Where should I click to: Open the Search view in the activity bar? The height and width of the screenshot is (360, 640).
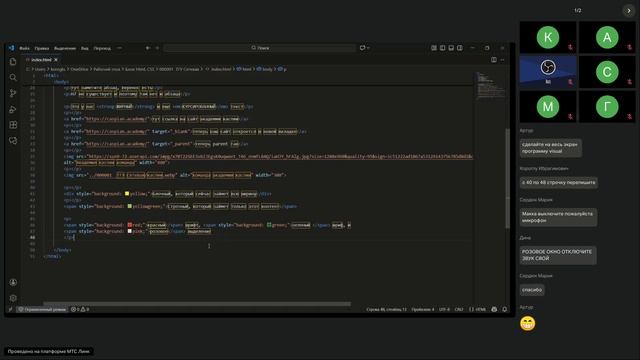[13, 78]
